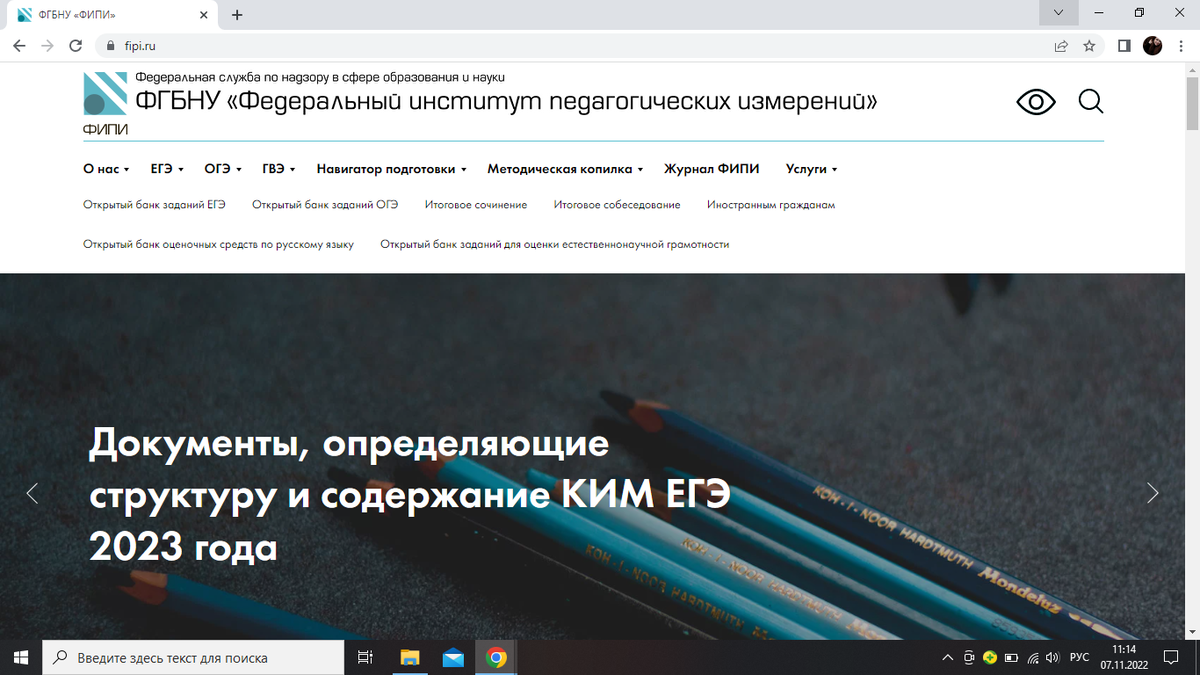The width and height of the screenshot is (1200, 675).
Task: Bookmark this page with star icon
Action: (x=1089, y=46)
